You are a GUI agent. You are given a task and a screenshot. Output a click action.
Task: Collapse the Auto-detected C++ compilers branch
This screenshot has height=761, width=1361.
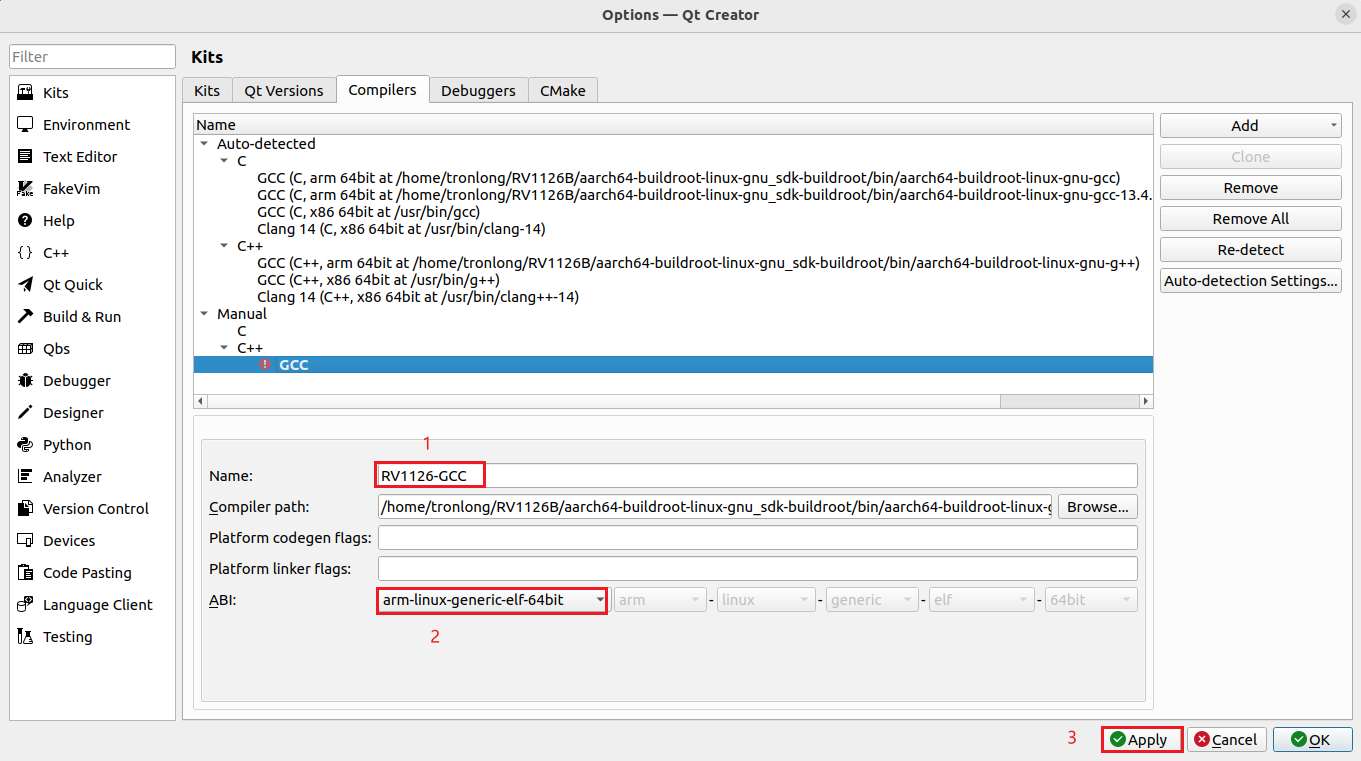click(x=224, y=246)
